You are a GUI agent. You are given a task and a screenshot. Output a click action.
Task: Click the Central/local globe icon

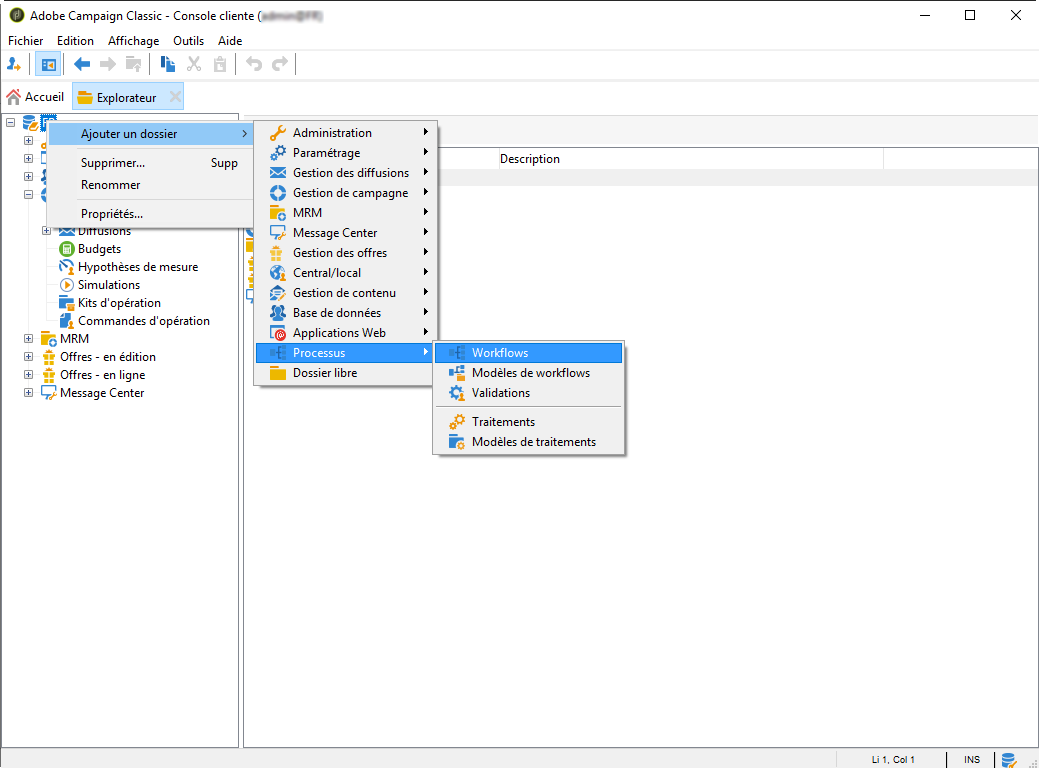click(x=278, y=273)
